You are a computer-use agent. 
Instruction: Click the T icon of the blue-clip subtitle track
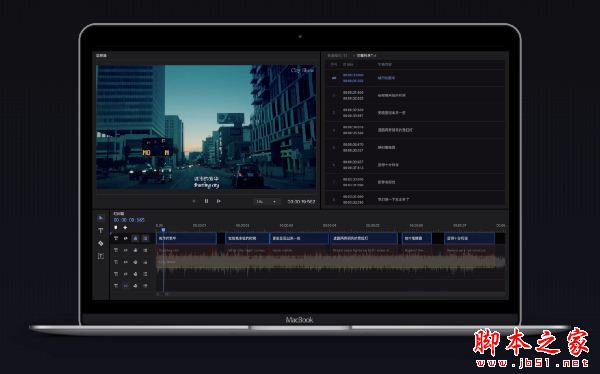116,238
